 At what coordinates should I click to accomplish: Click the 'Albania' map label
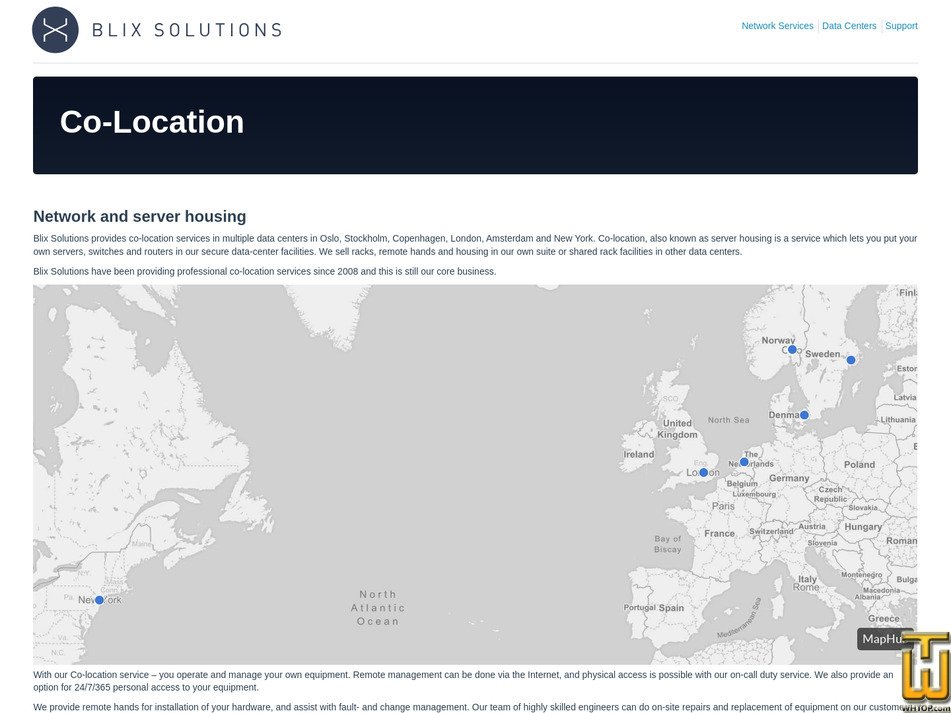click(x=867, y=597)
